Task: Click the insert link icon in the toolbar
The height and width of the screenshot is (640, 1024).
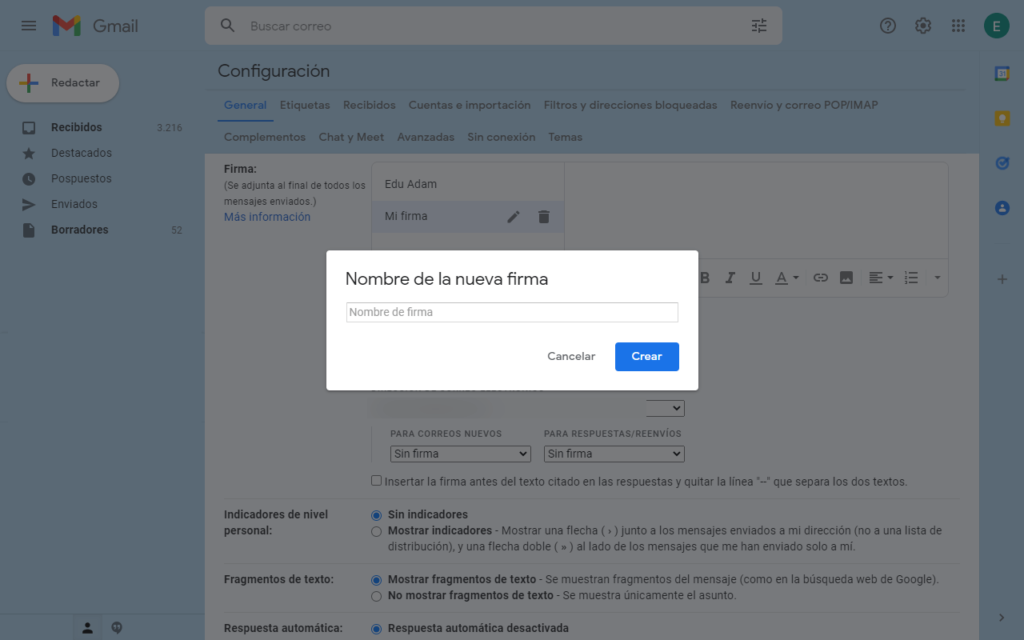Action: pos(820,278)
